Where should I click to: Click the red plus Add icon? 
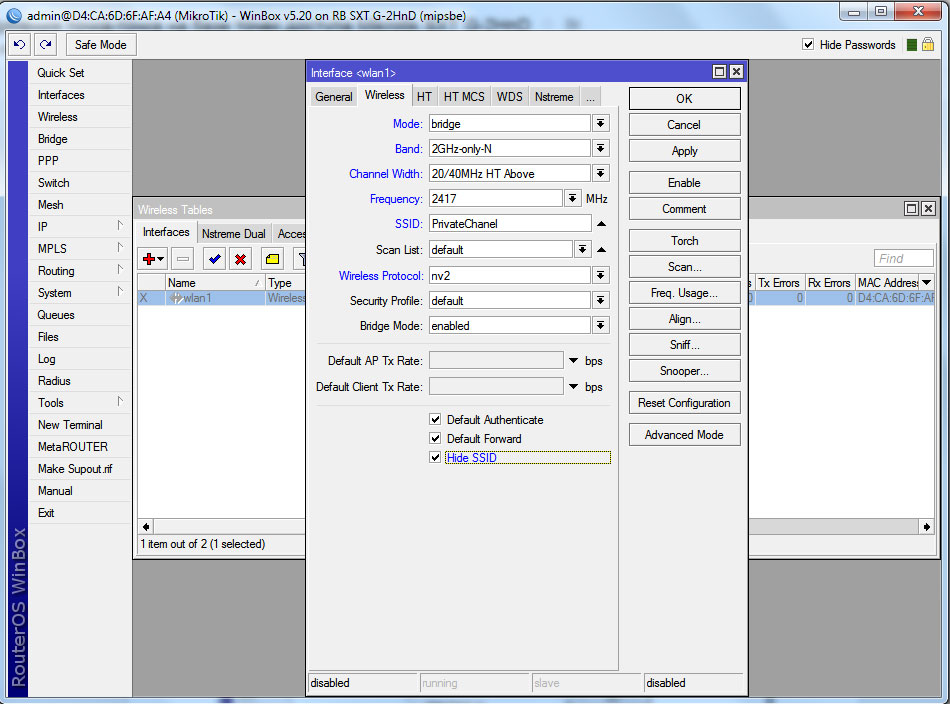pyautogui.click(x=149, y=259)
